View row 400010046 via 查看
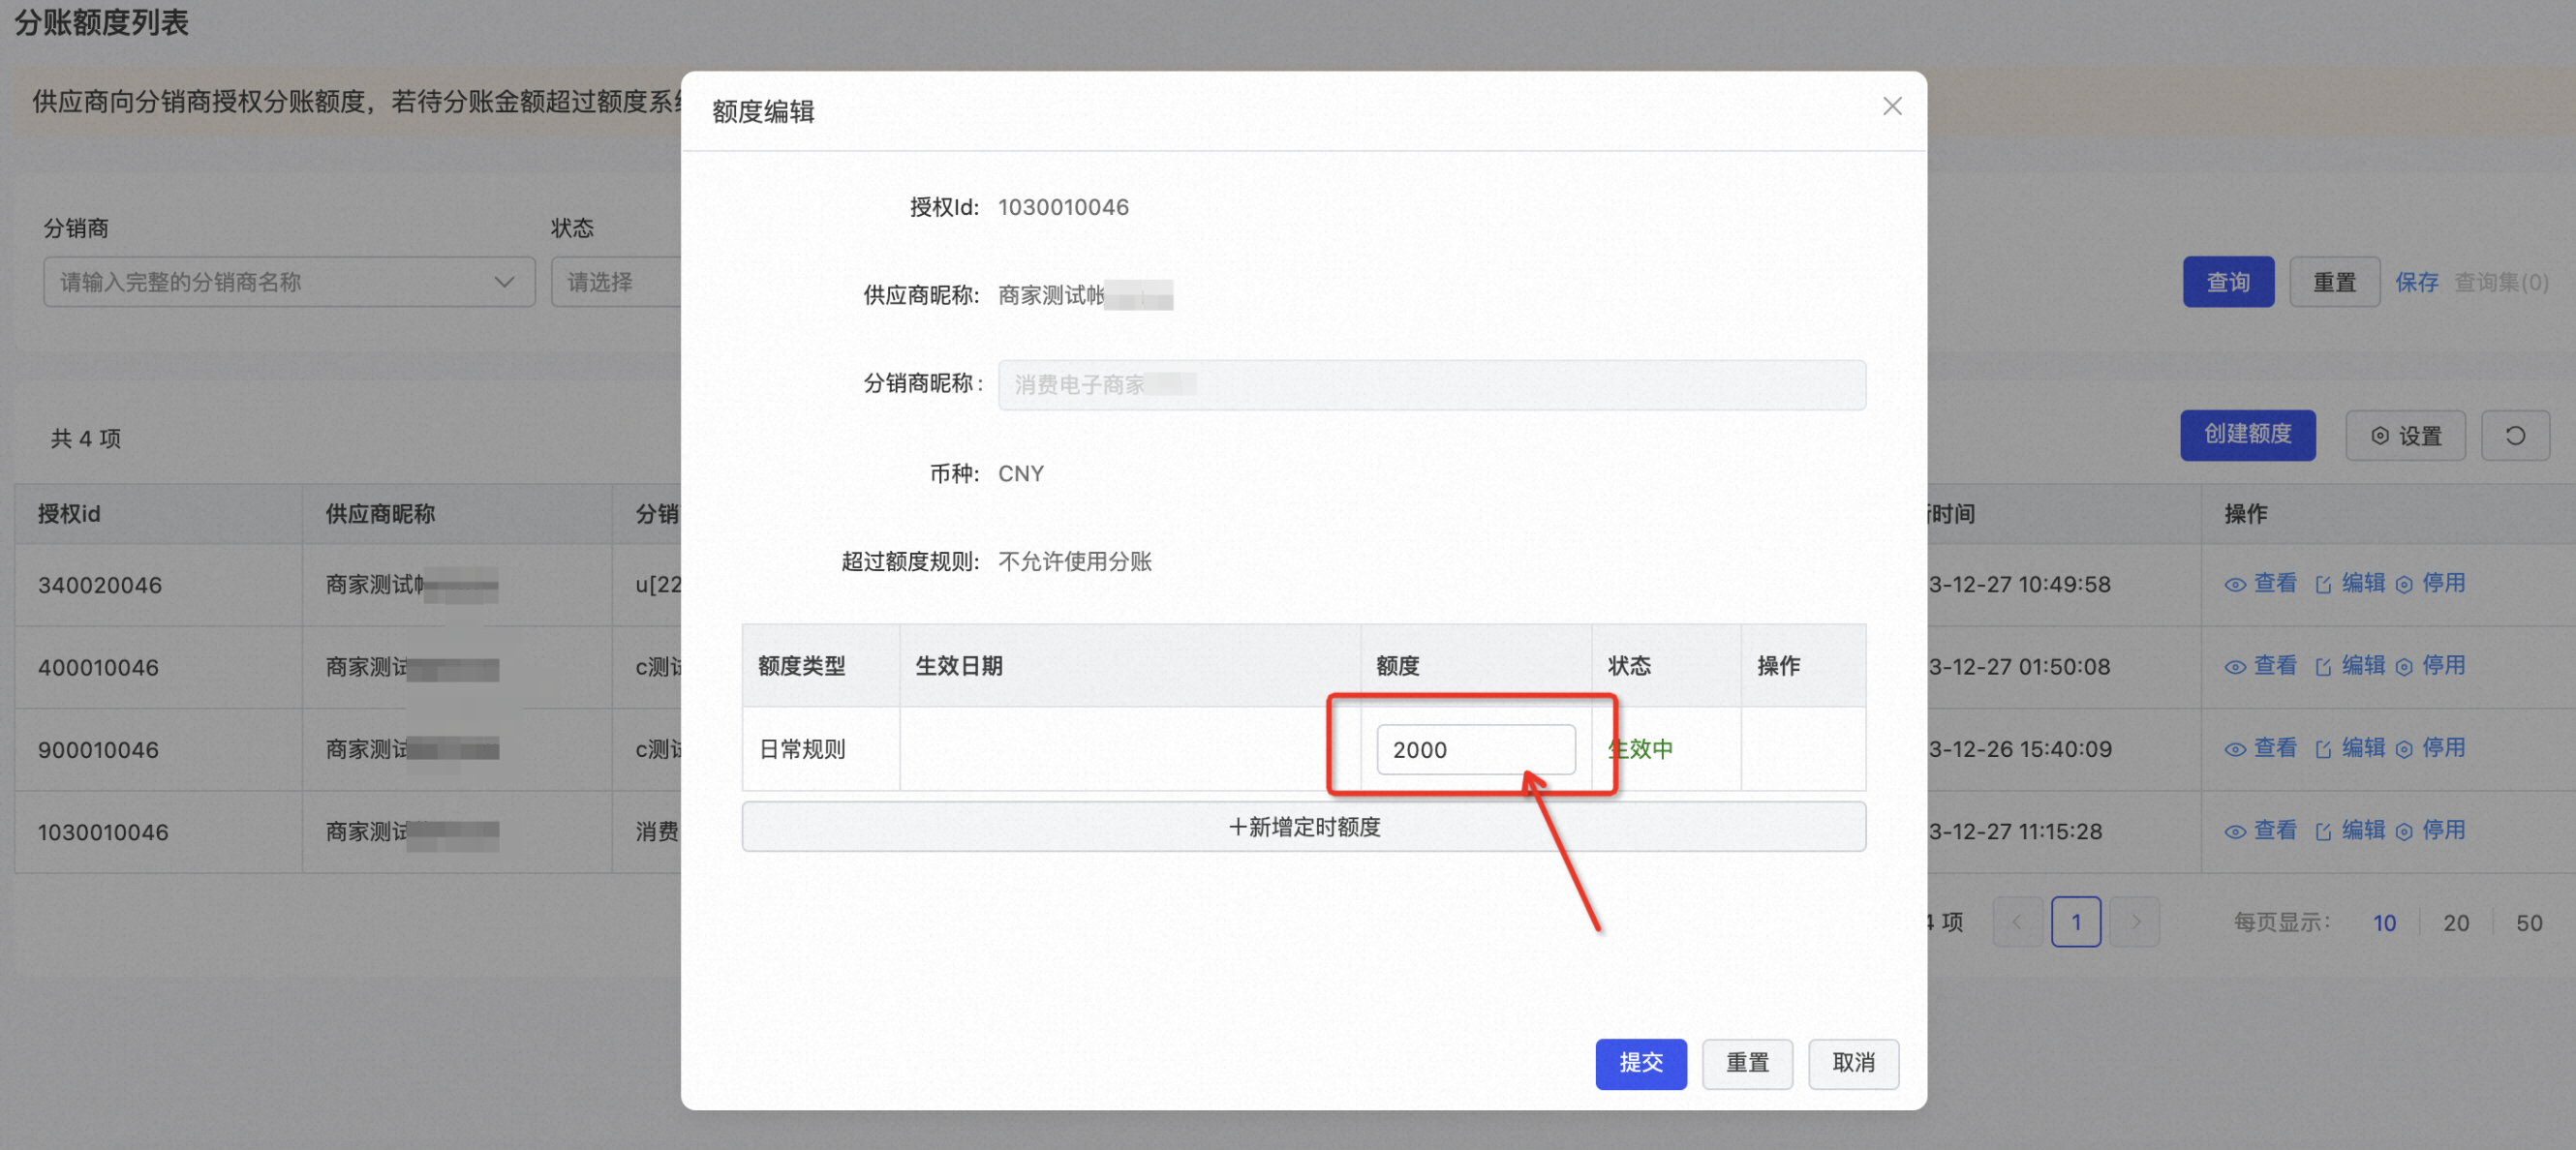Screen dimensions: 2576x1150 click(2259, 666)
